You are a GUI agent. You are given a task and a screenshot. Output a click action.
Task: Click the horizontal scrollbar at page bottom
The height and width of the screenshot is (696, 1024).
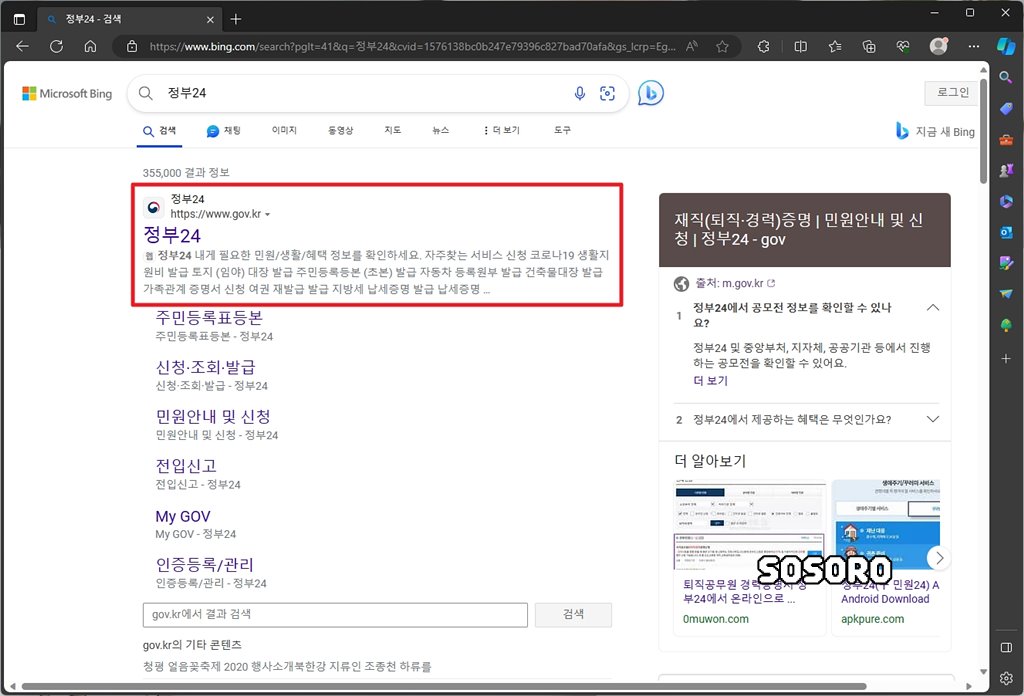coord(444,686)
